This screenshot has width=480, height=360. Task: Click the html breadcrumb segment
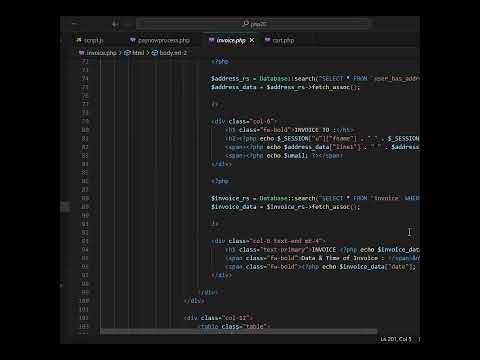point(134,53)
